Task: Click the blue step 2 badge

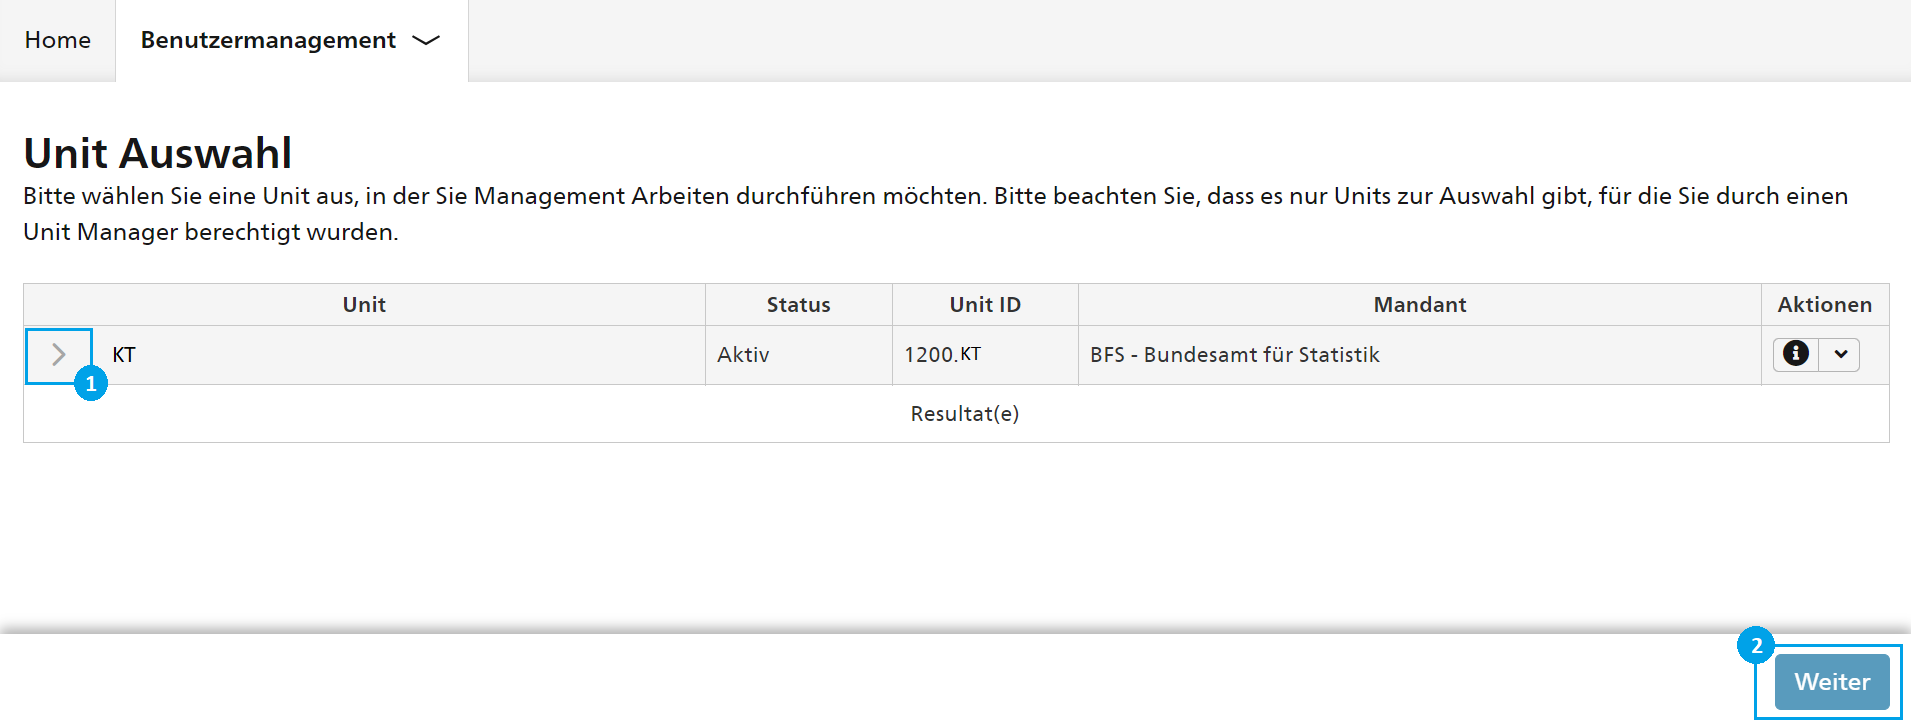Action: [x=1756, y=645]
